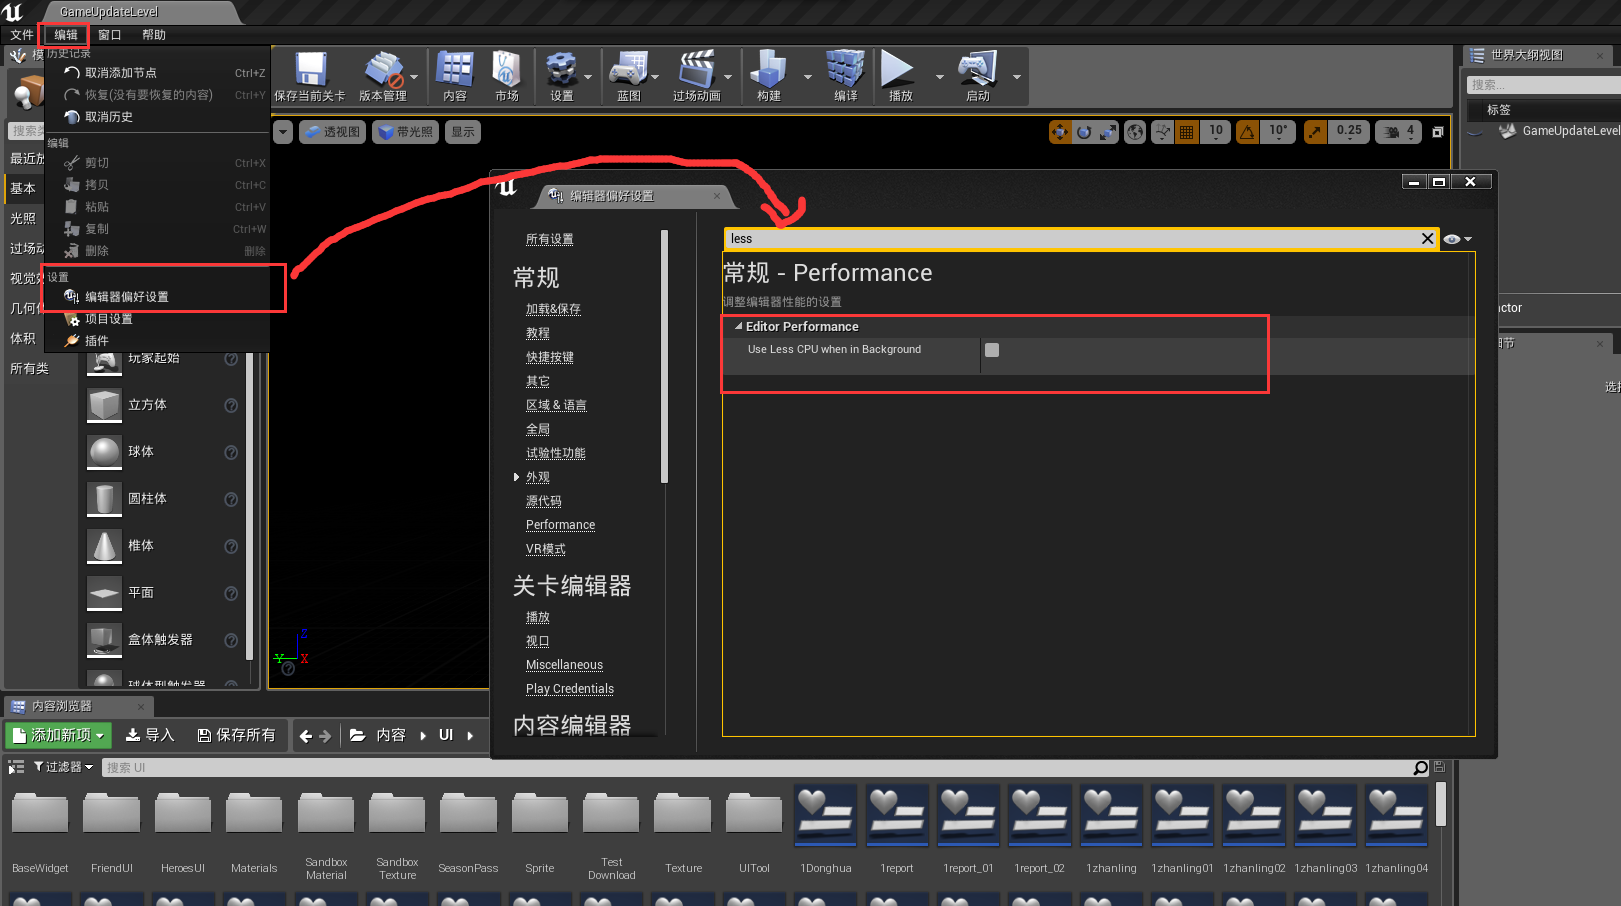1621x906 pixels.
Task: Expand the 外观 settings category
Action: 517,477
